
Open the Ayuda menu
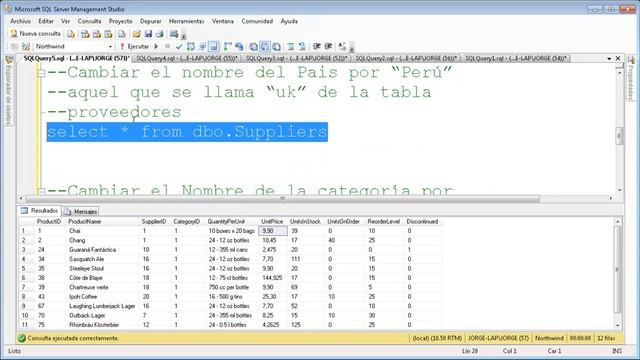[289, 21]
